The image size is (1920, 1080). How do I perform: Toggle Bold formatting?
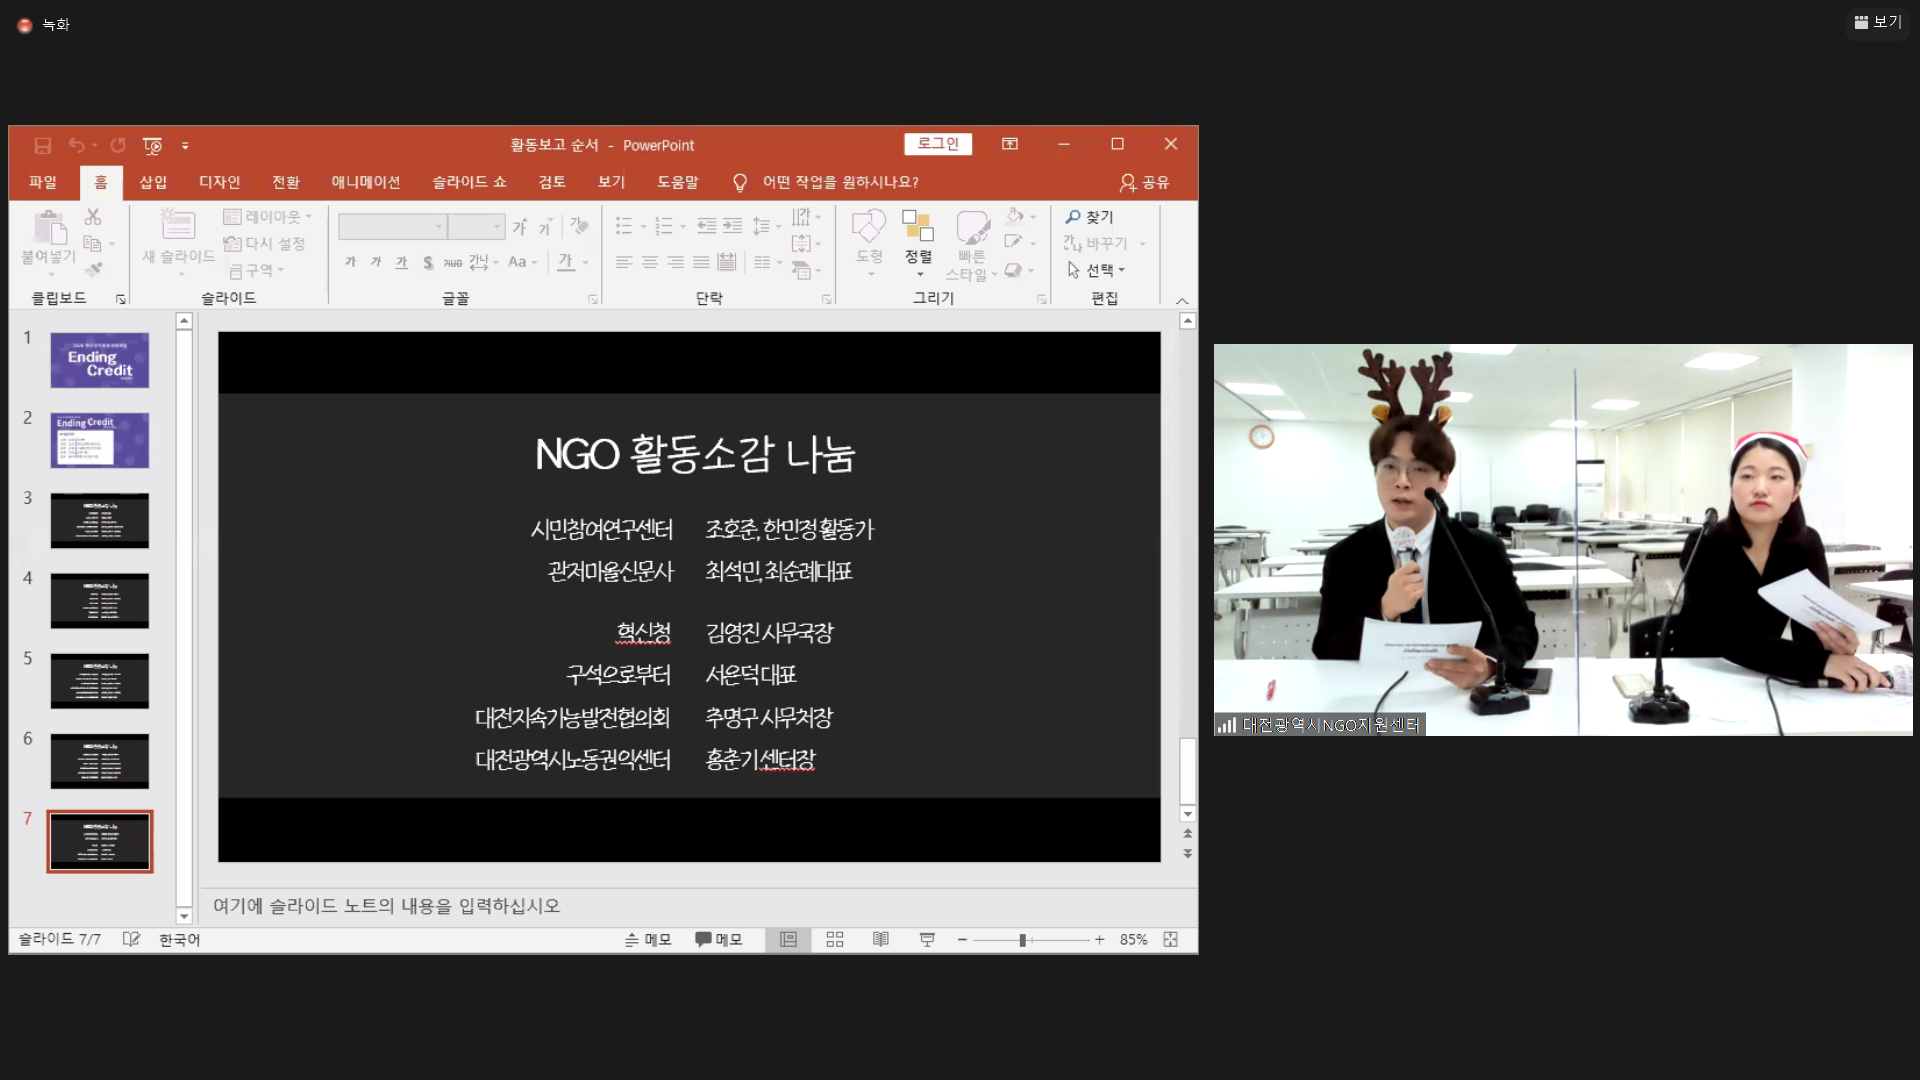tap(350, 262)
